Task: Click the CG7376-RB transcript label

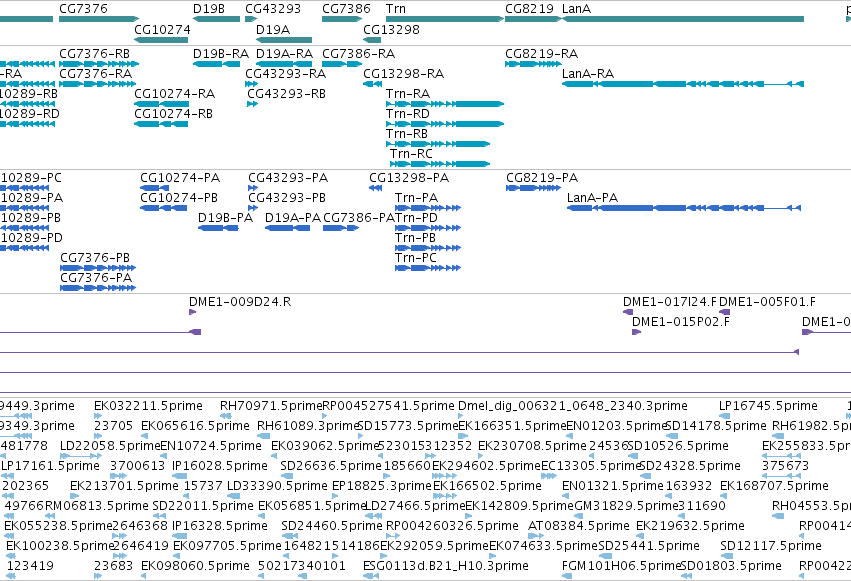Action: pyautogui.click(x=94, y=54)
